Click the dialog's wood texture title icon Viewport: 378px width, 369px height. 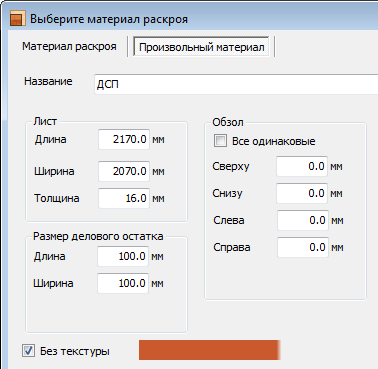(x=17, y=19)
